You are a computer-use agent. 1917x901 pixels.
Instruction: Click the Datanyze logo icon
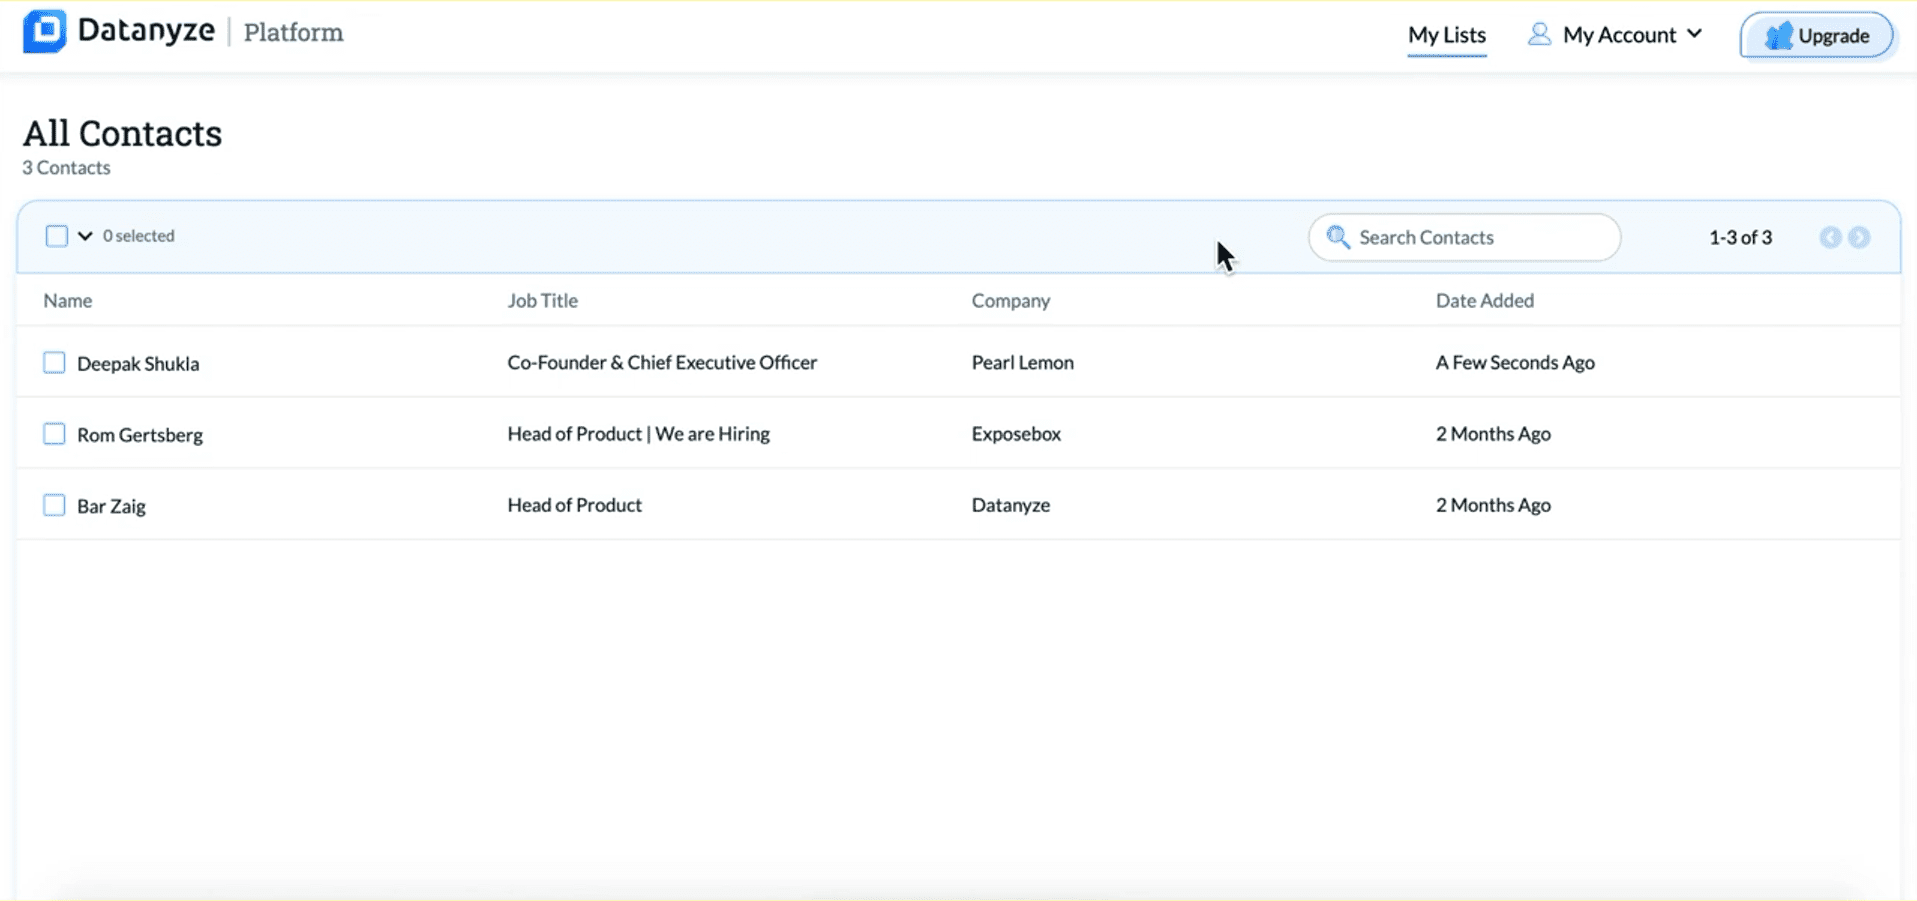click(x=45, y=31)
